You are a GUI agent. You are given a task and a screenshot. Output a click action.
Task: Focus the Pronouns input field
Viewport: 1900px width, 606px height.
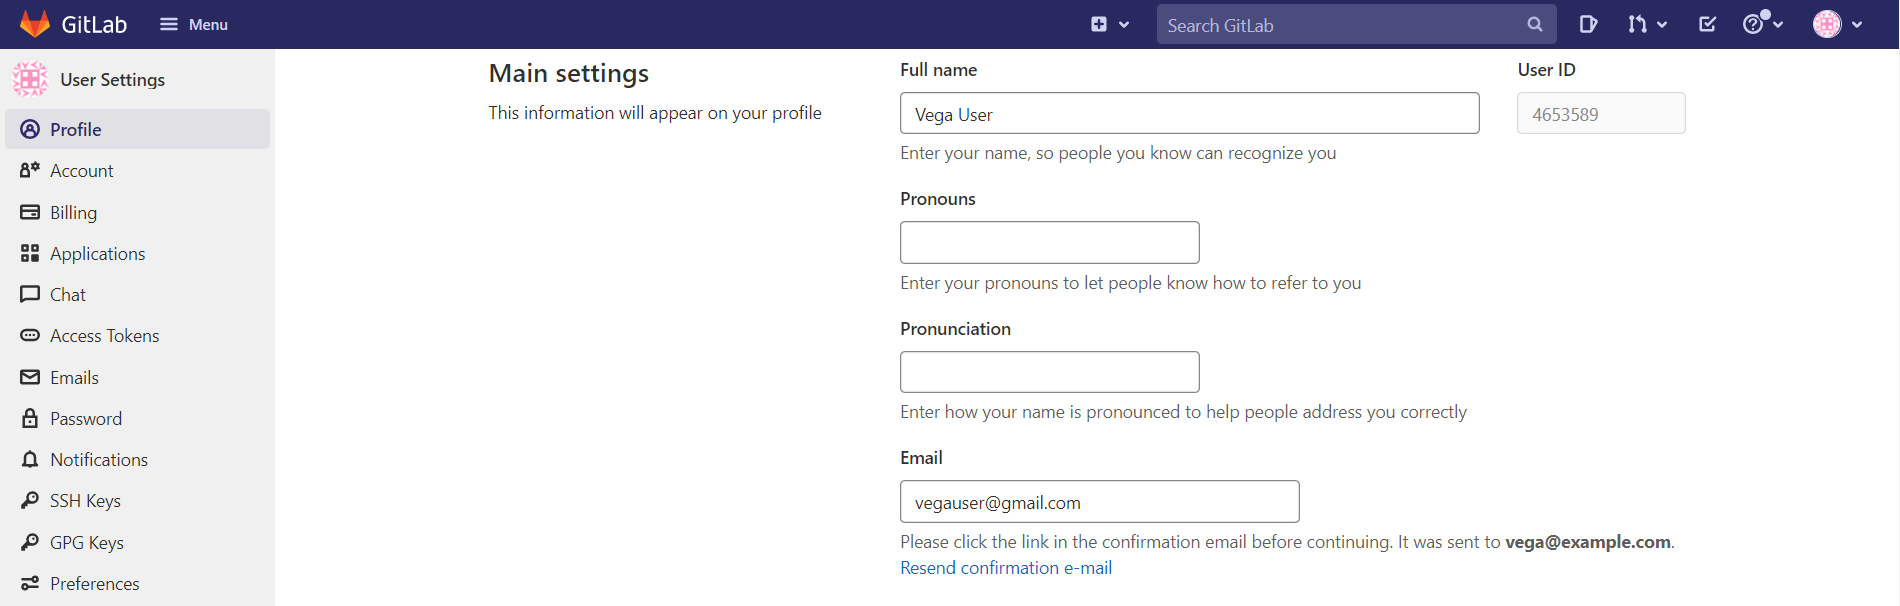point(1049,242)
